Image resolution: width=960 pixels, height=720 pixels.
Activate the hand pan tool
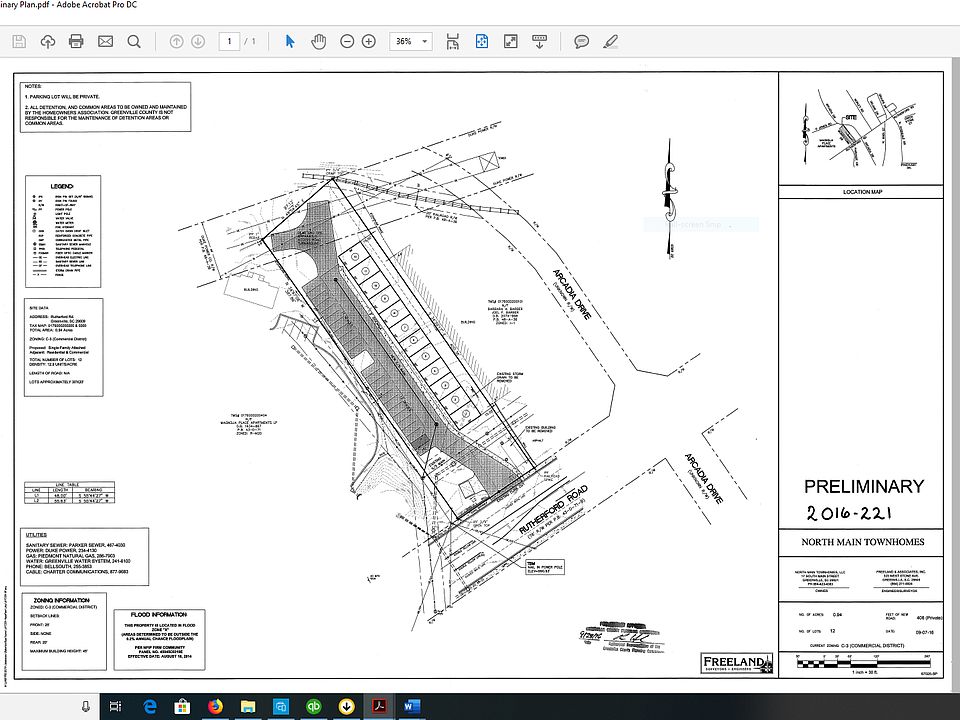(x=319, y=41)
